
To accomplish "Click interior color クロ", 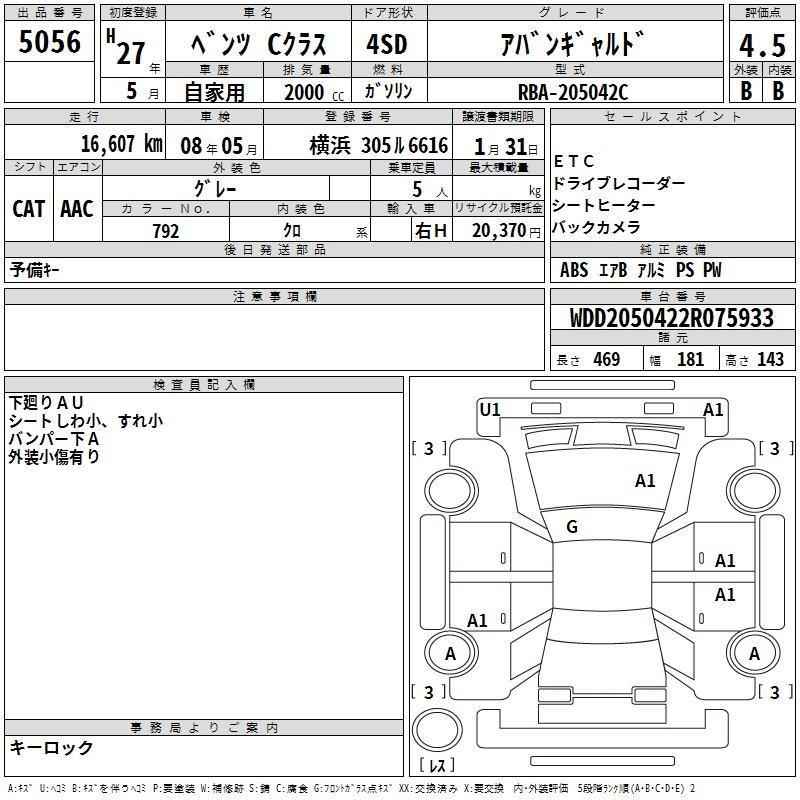I will pyautogui.click(x=292, y=231).
